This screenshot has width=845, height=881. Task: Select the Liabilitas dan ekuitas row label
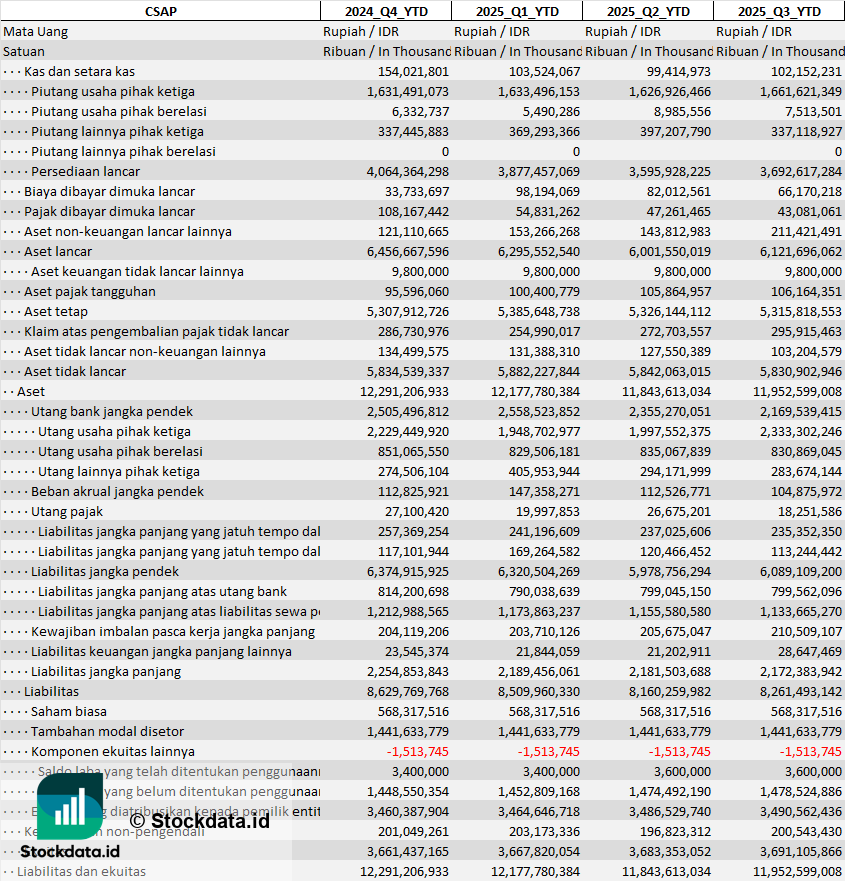(x=81, y=871)
